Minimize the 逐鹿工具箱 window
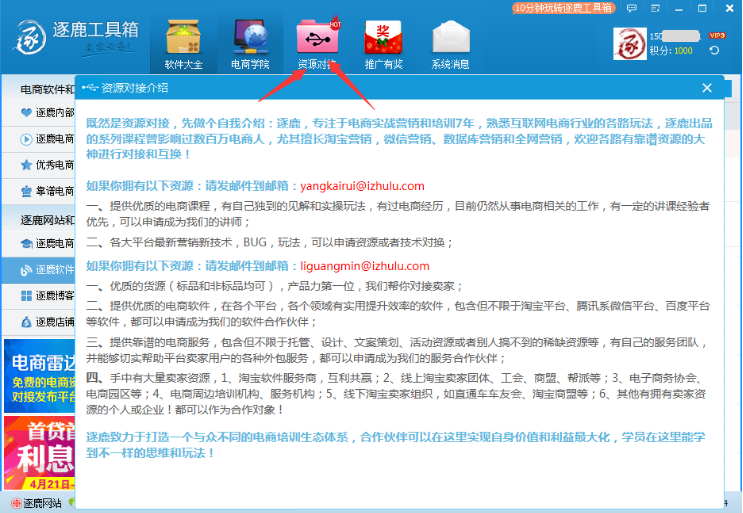 pos(679,9)
